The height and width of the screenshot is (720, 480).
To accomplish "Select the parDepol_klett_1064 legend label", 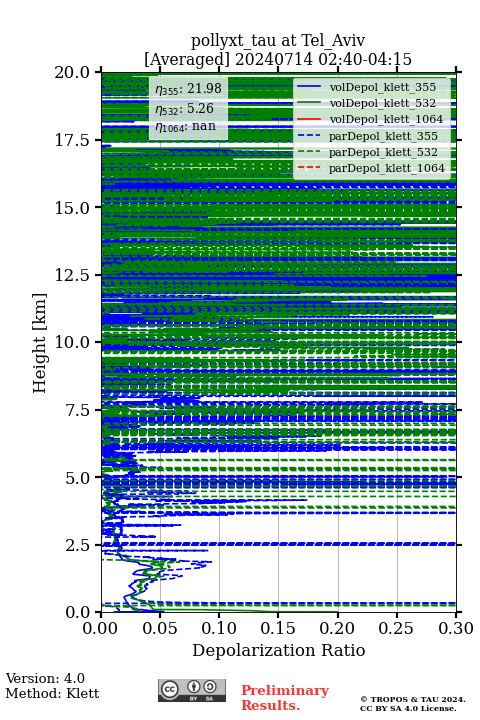I will [x=387, y=168].
